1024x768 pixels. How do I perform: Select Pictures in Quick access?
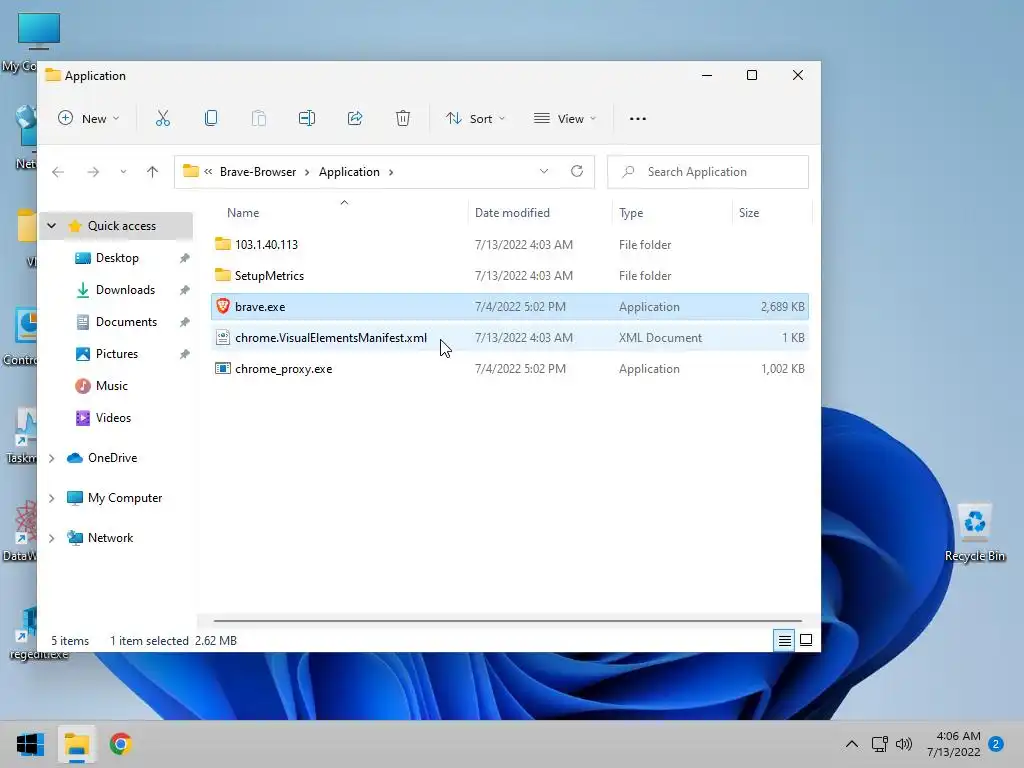[x=117, y=354]
